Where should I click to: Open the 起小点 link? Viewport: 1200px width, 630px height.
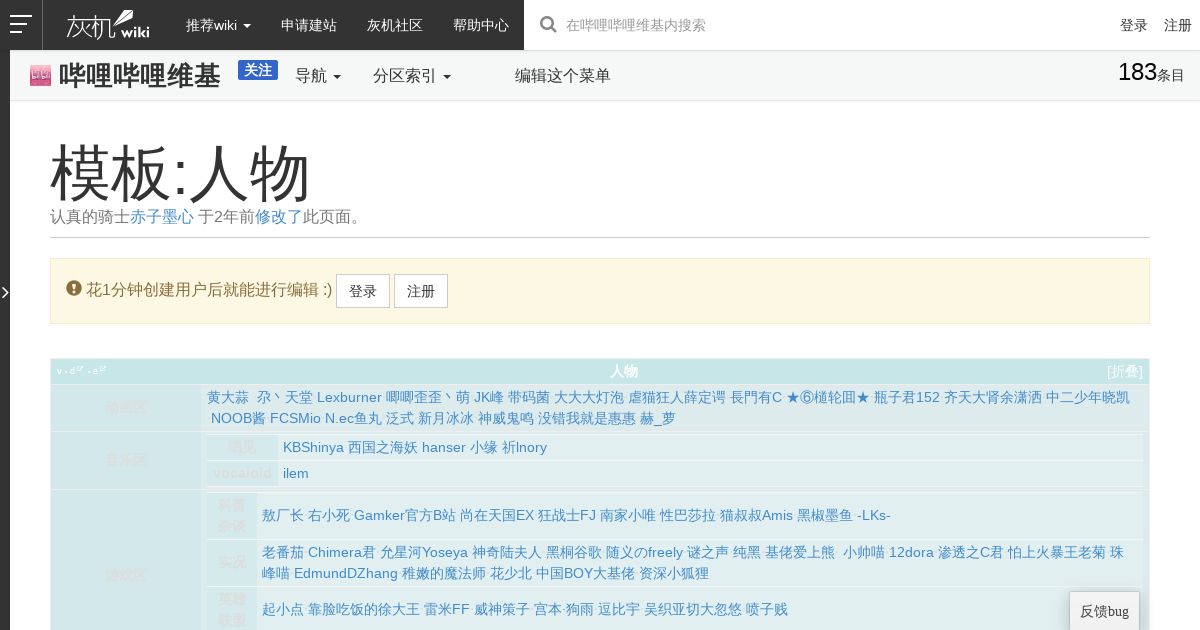(283, 609)
